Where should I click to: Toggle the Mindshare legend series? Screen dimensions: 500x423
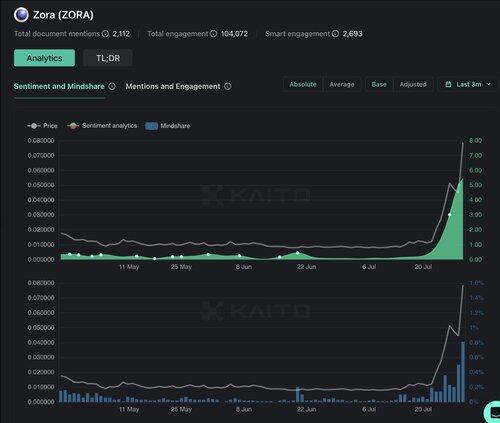tap(168, 126)
